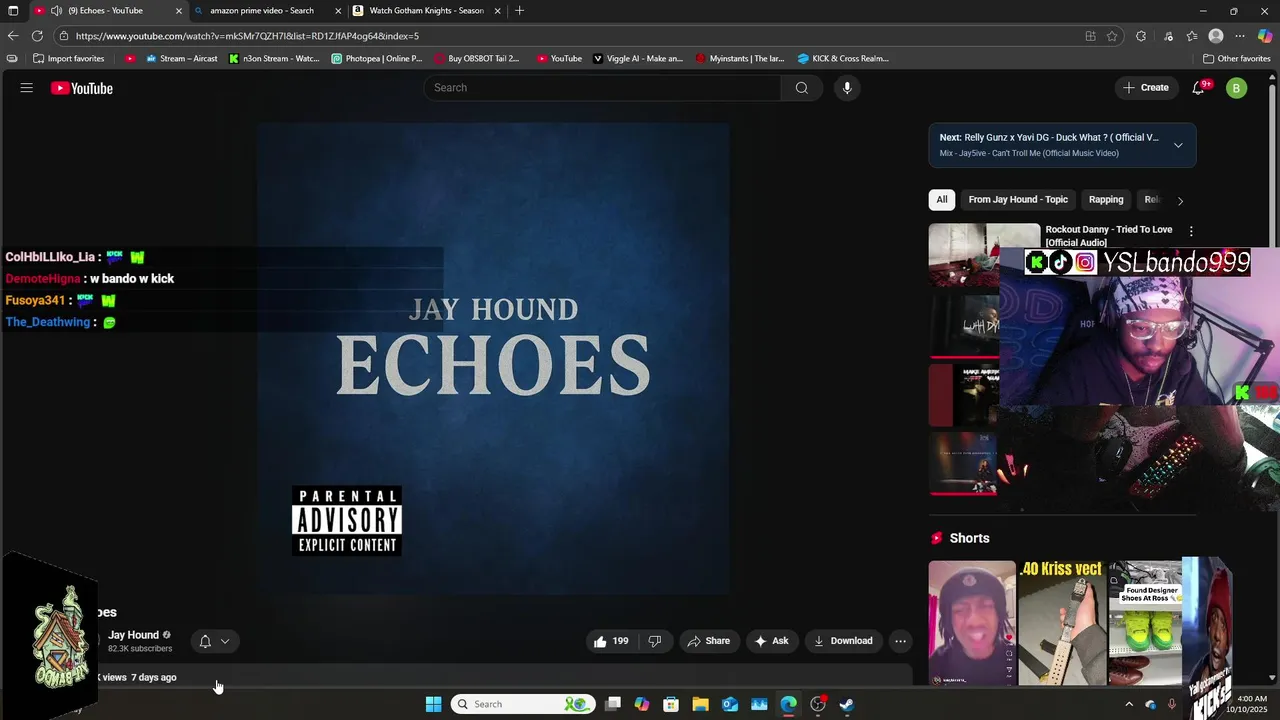Open Steam from the taskbar
Screen dimensions: 1280x720
847,704
